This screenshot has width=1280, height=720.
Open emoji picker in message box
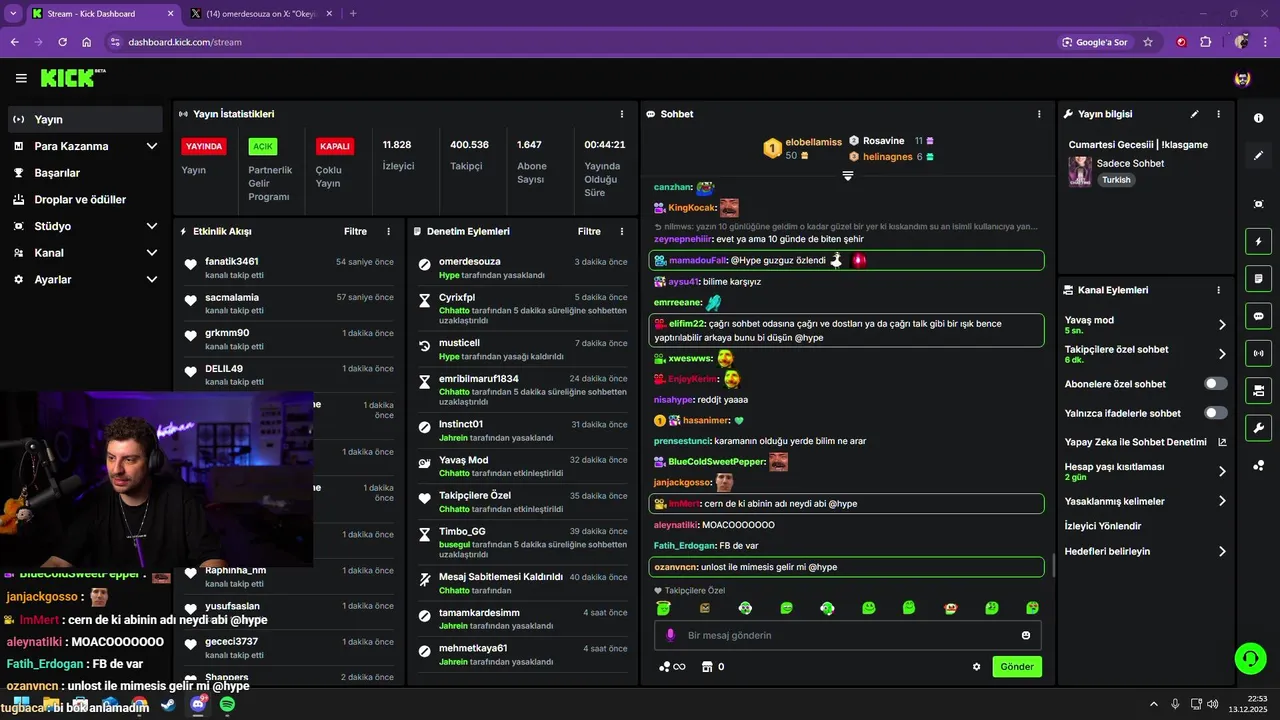[1026, 635]
